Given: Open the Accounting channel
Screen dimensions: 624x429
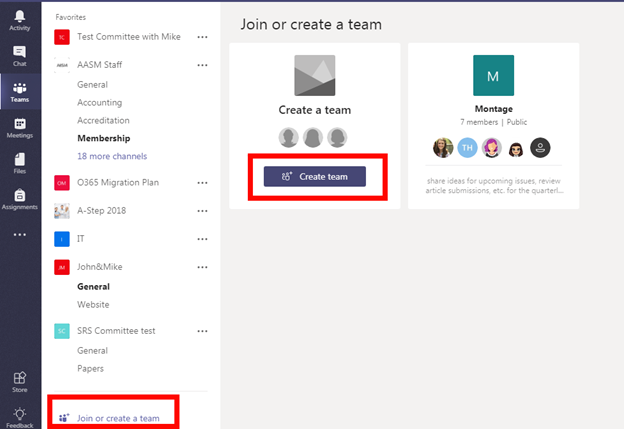Looking at the screenshot, I should [x=99, y=102].
